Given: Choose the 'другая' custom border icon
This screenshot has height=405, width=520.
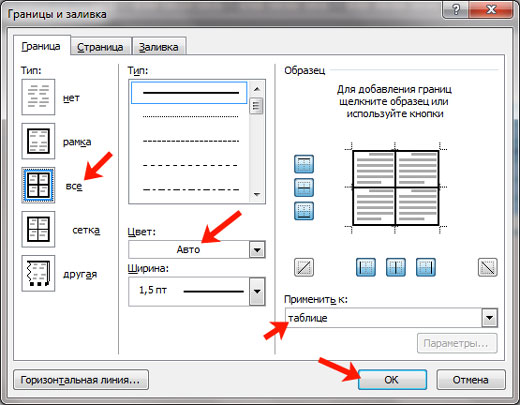Looking at the screenshot, I should pyautogui.click(x=38, y=273).
